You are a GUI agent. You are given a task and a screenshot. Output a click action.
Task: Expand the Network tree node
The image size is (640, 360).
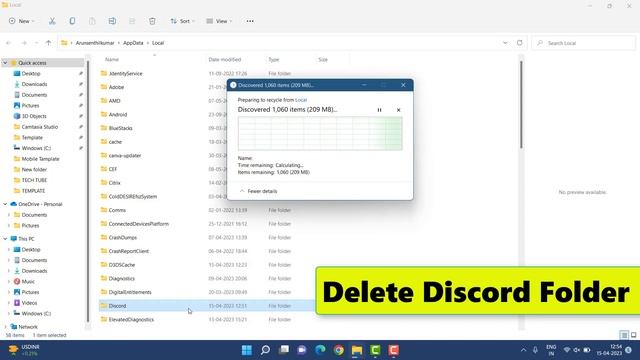pos(5,327)
